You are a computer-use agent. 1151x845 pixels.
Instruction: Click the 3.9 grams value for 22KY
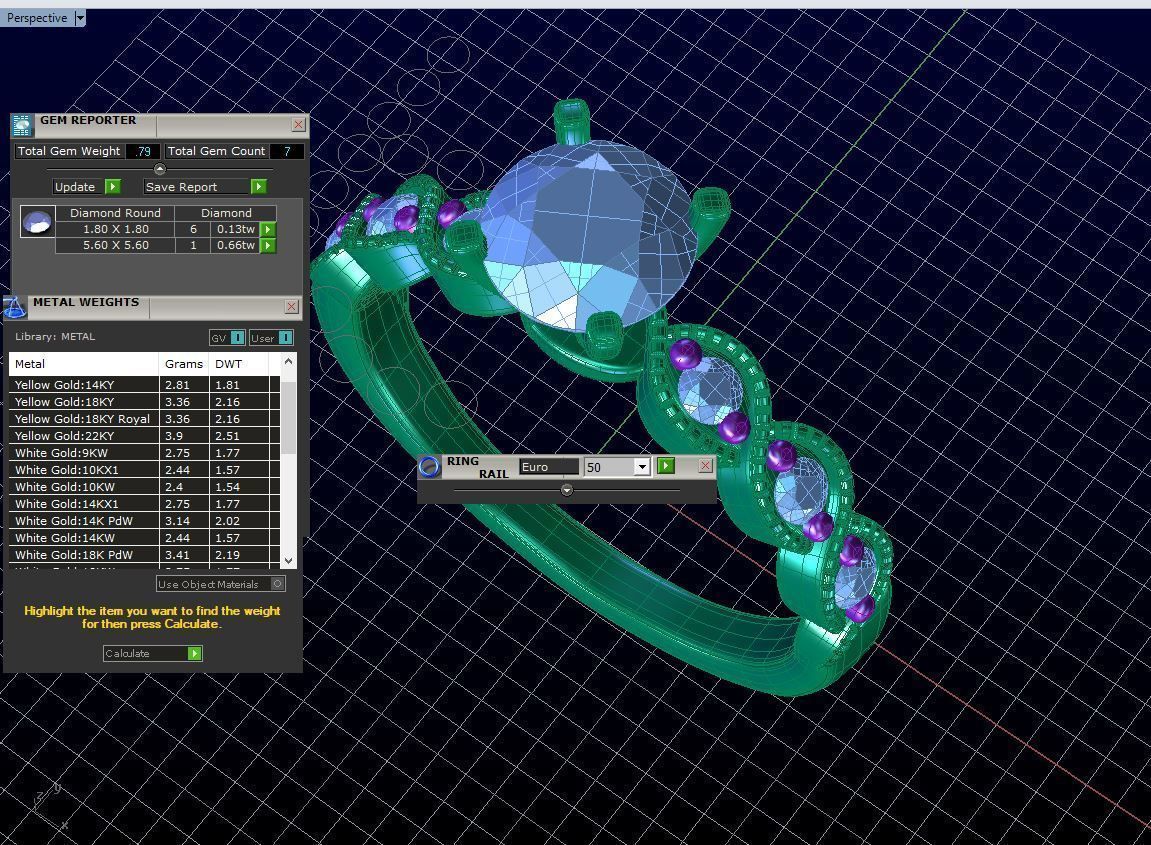tap(184, 435)
